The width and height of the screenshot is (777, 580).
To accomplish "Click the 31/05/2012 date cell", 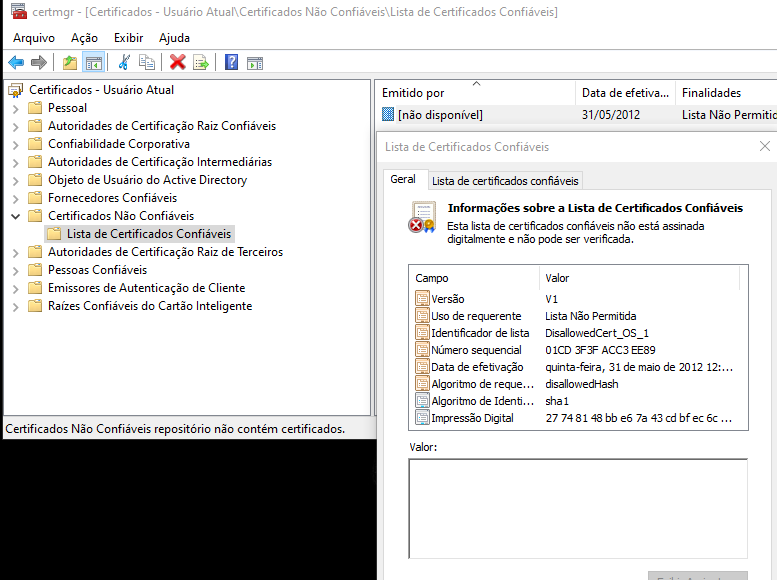I will [x=610, y=115].
